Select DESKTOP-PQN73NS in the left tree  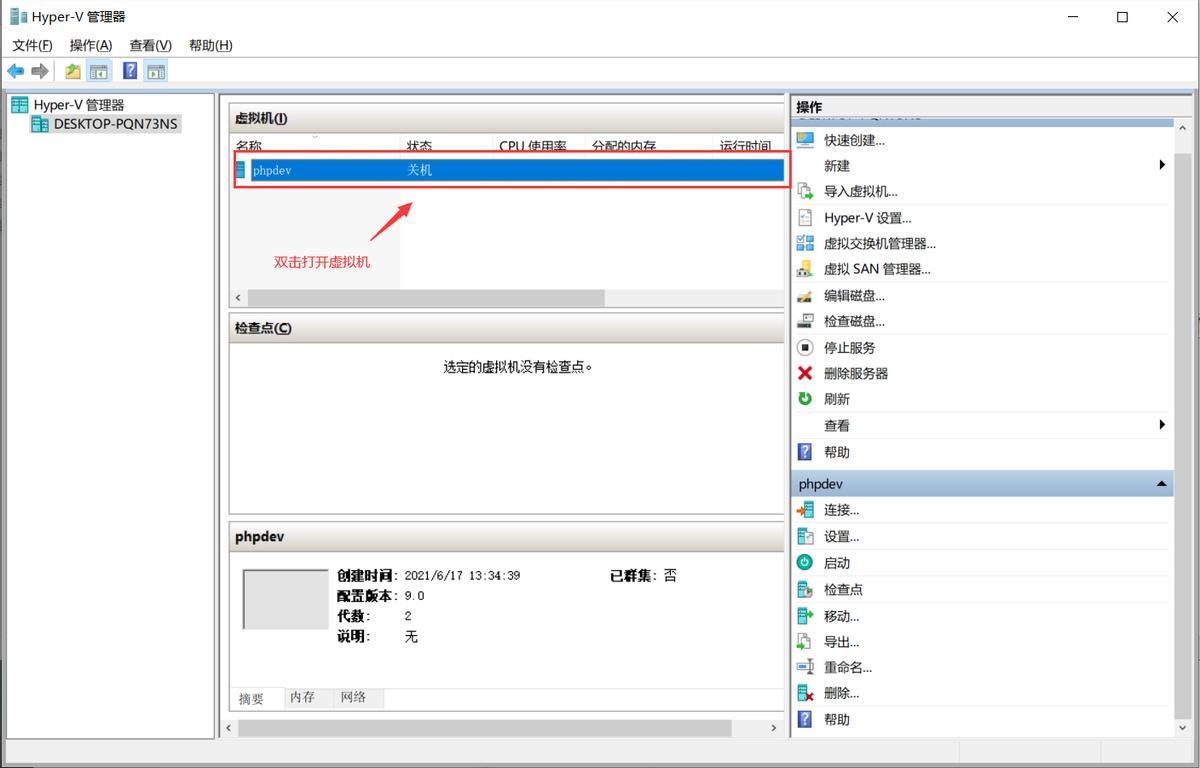(113, 123)
